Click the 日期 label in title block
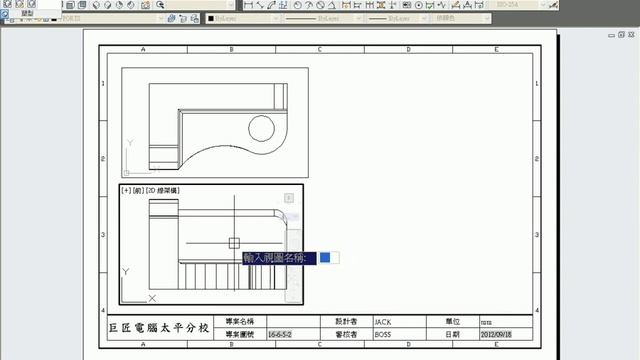This screenshot has height=360, width=640. point(453,334)
